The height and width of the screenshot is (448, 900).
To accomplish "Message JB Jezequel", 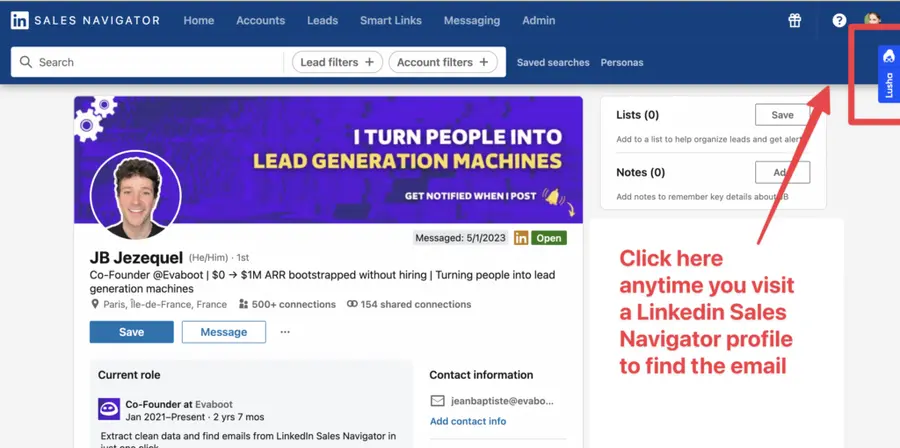I will coord(224,332).
